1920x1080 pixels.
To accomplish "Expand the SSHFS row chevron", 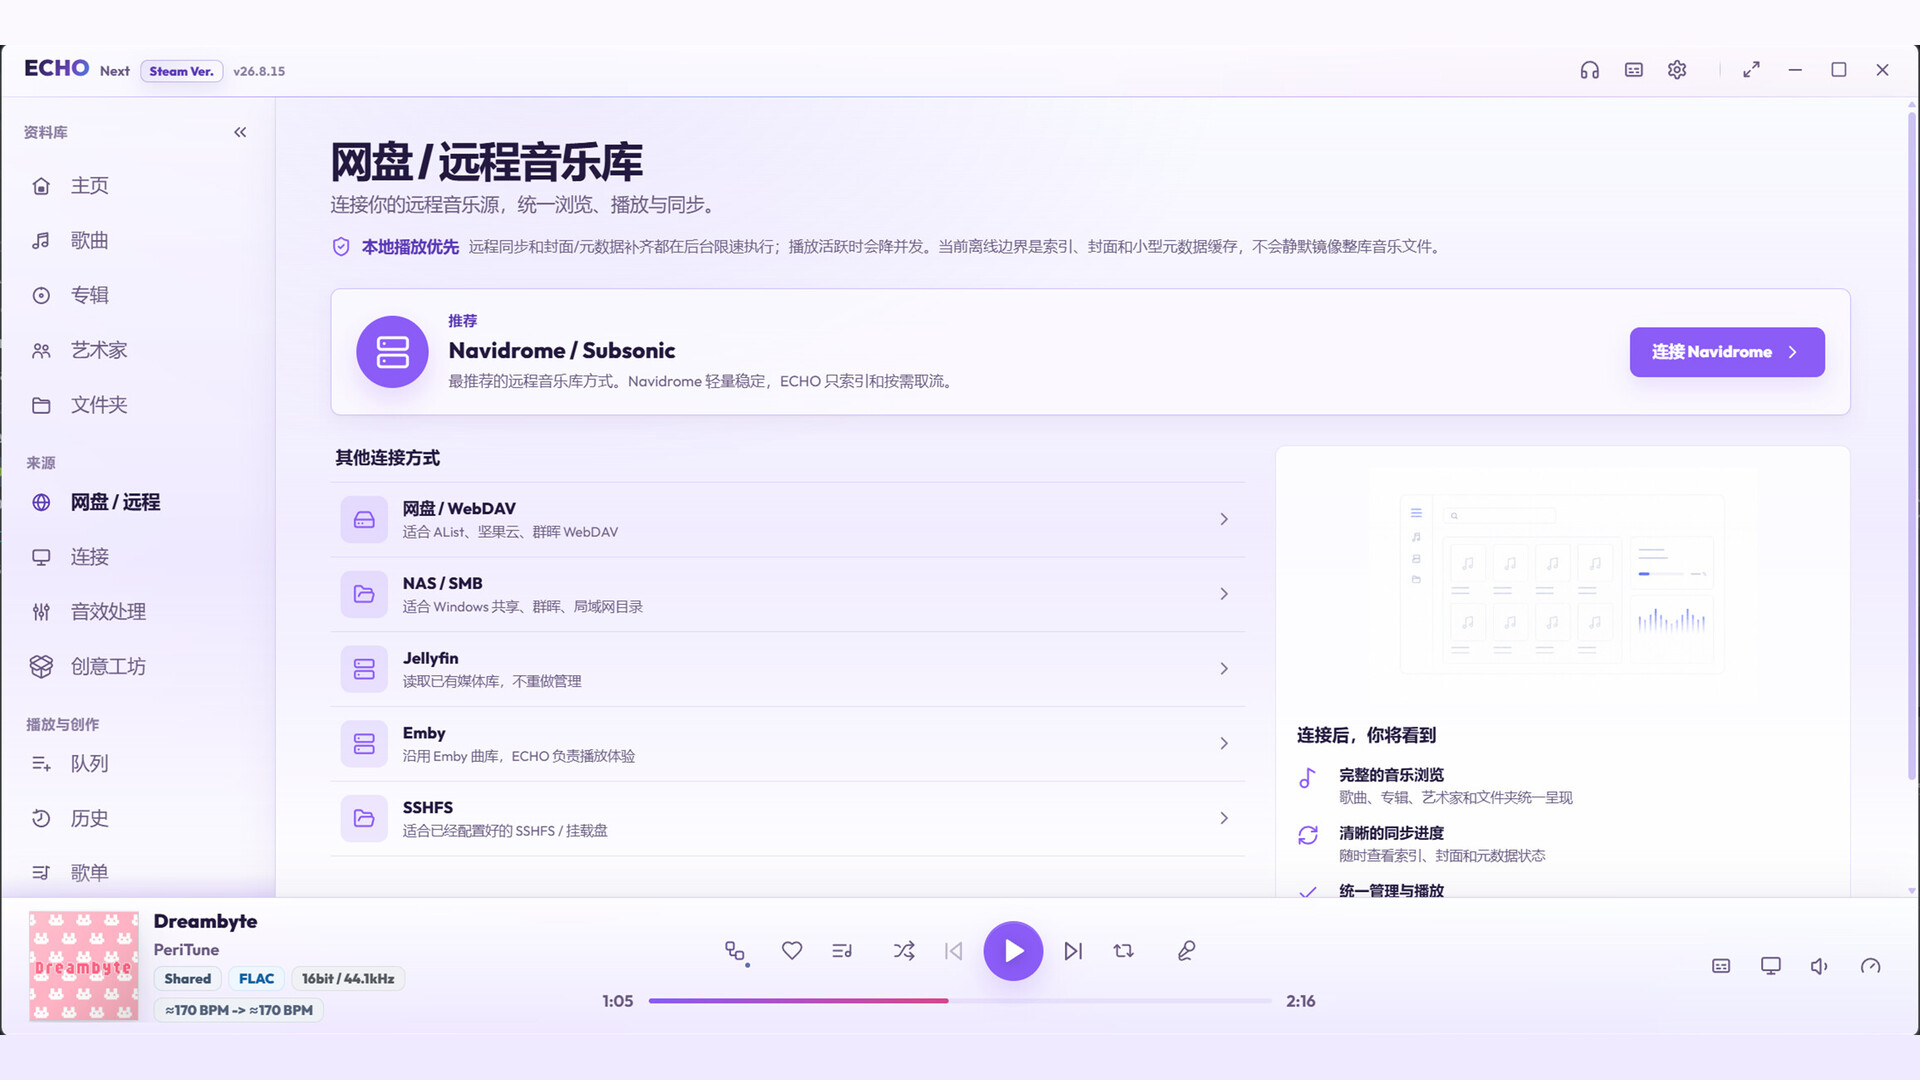I will (1224, 818).
